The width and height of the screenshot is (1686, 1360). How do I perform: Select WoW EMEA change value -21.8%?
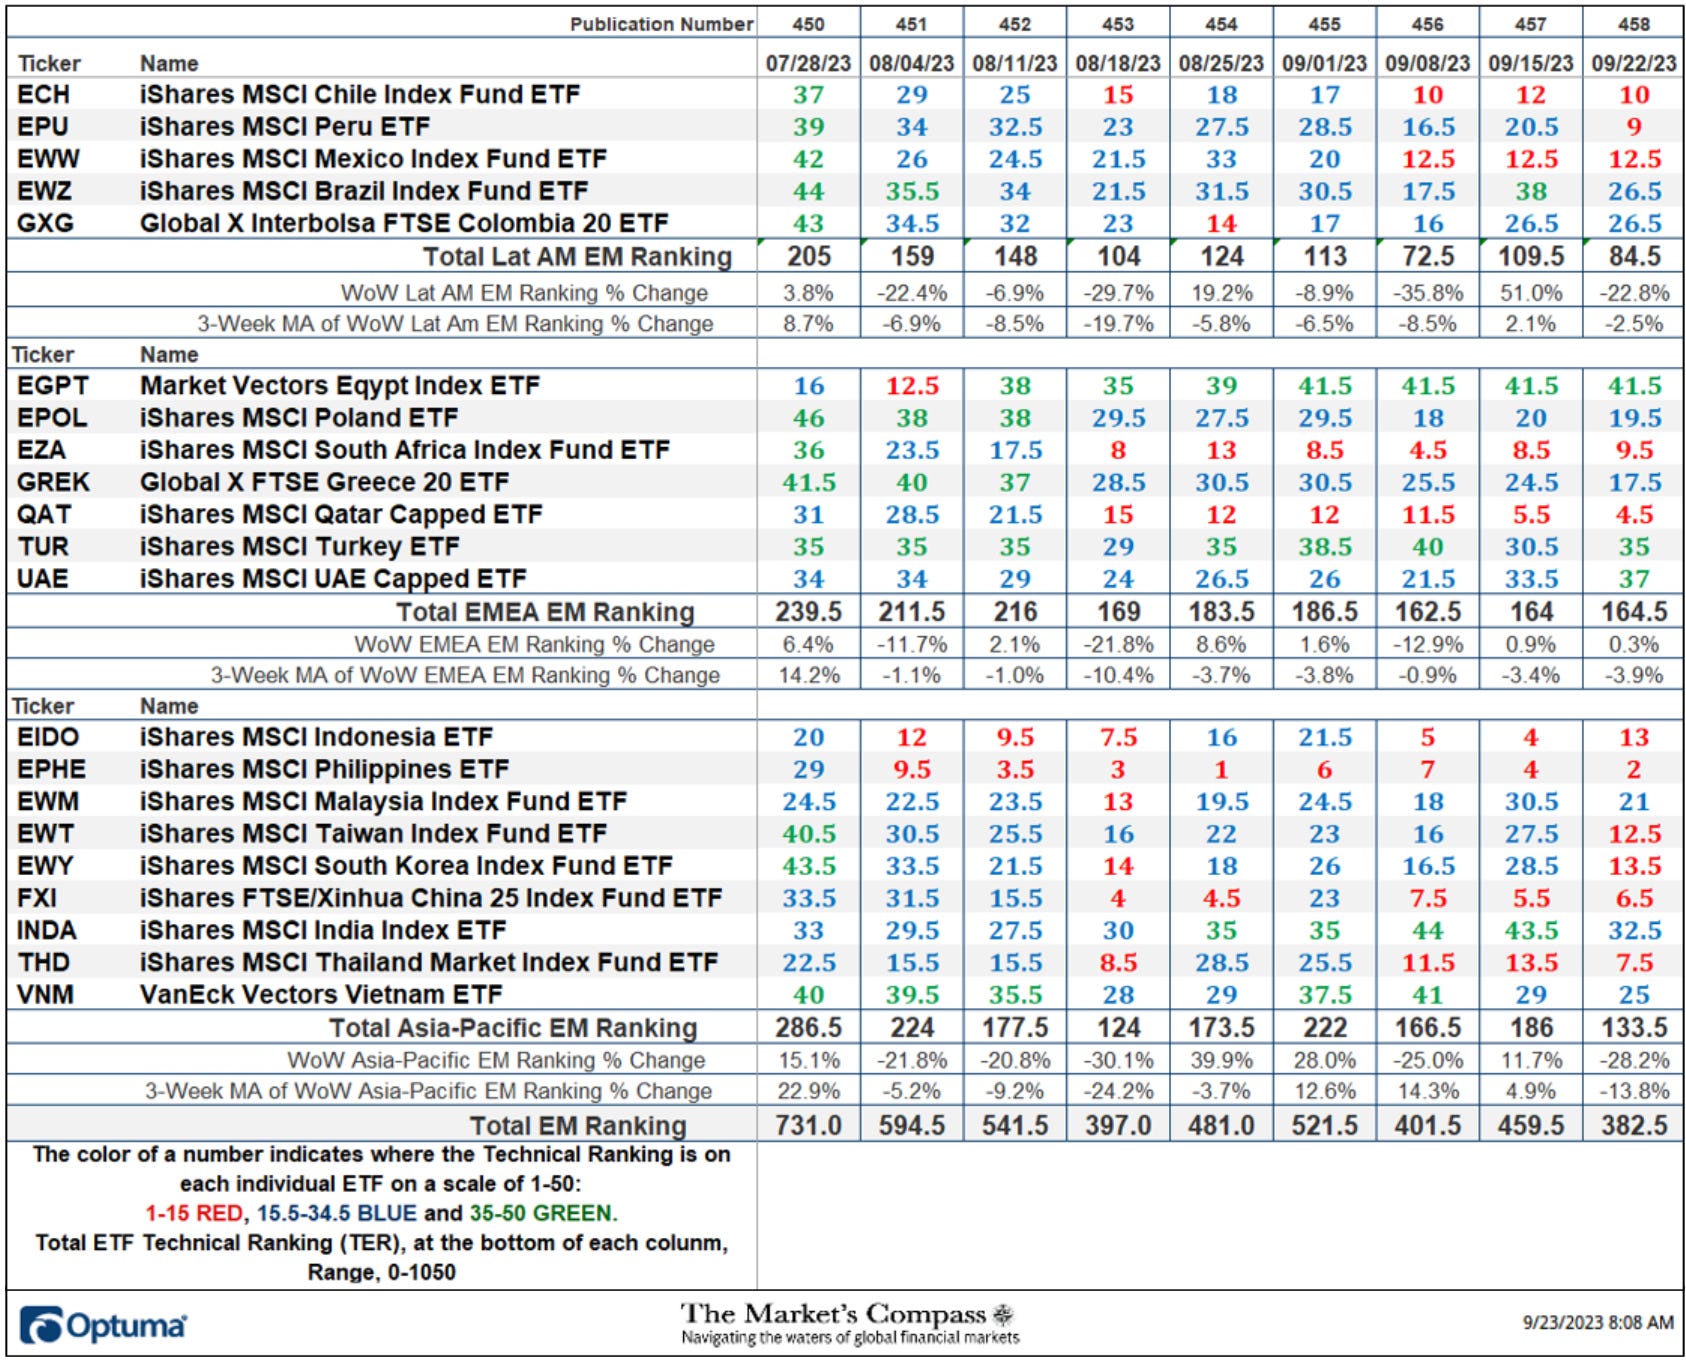[x=1118, y=645]
